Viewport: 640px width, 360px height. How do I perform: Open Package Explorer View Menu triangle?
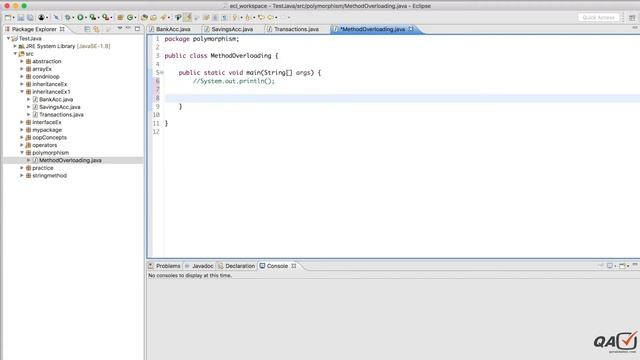120,29
